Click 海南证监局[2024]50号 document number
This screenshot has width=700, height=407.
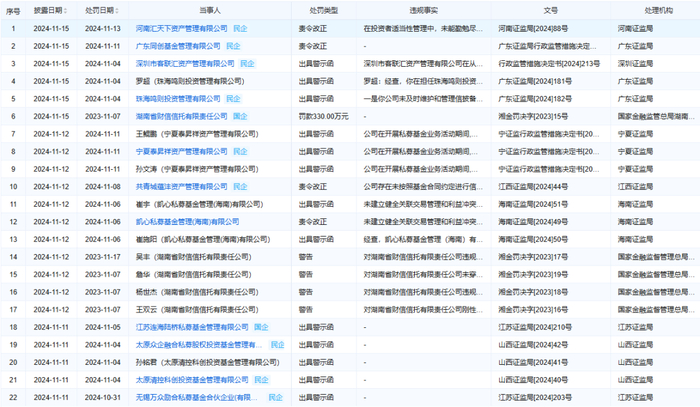[533, 240]
